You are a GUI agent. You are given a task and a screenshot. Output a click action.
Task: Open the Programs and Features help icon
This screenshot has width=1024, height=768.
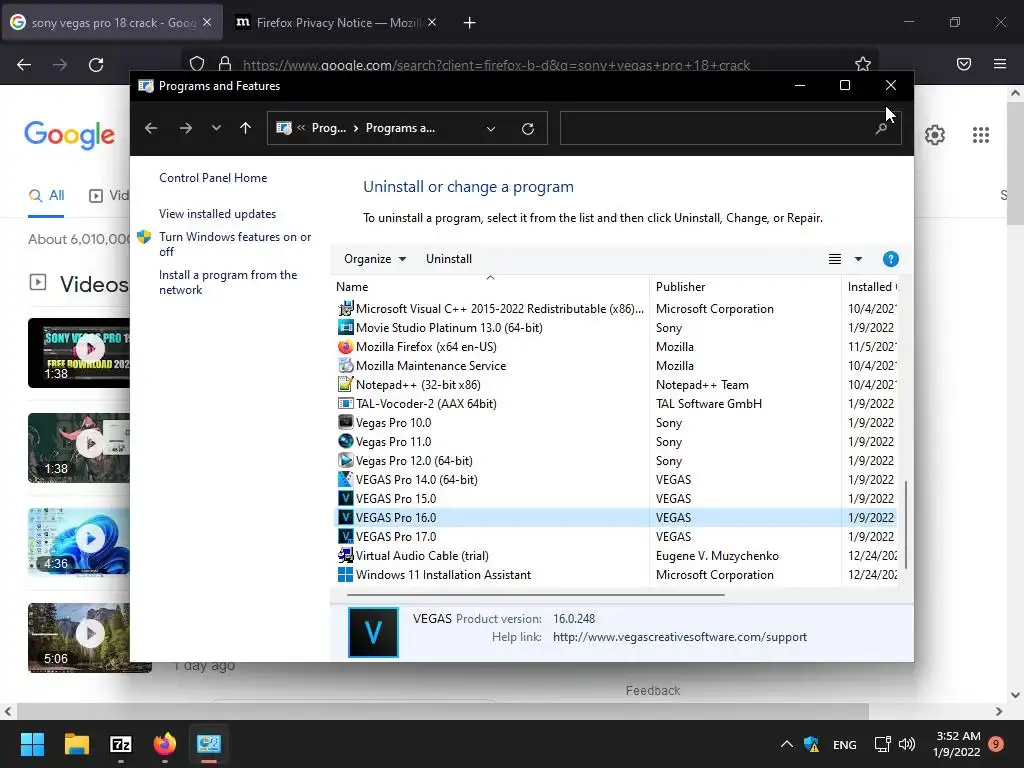[x=890, y=259]
